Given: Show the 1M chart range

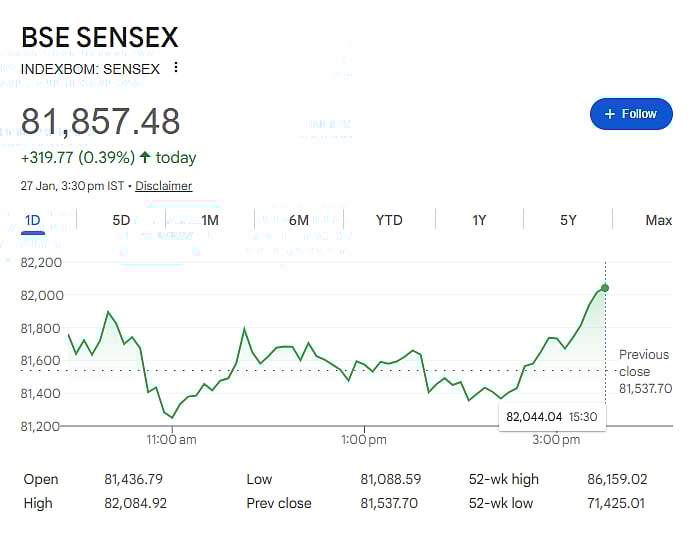Looking at the screenshot, I should (210, 220).
